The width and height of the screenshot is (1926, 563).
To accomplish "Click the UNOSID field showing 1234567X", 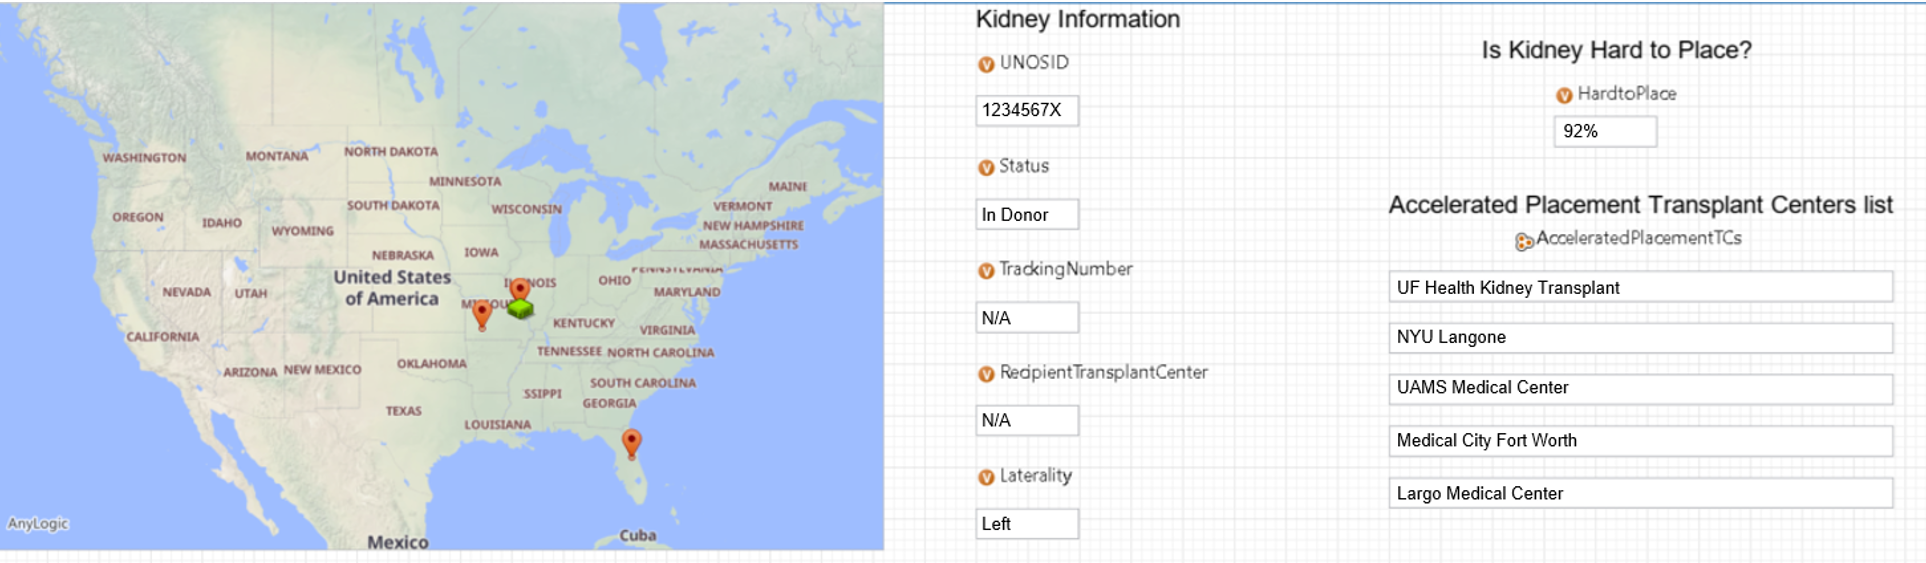I will 1026,110.
